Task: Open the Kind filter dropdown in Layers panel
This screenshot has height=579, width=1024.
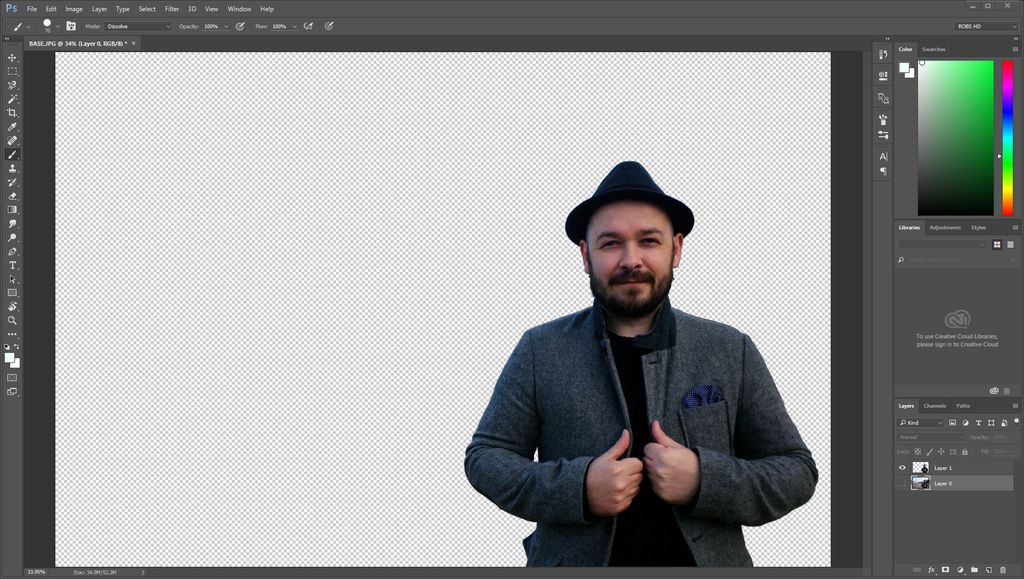Action: (920, 422)
